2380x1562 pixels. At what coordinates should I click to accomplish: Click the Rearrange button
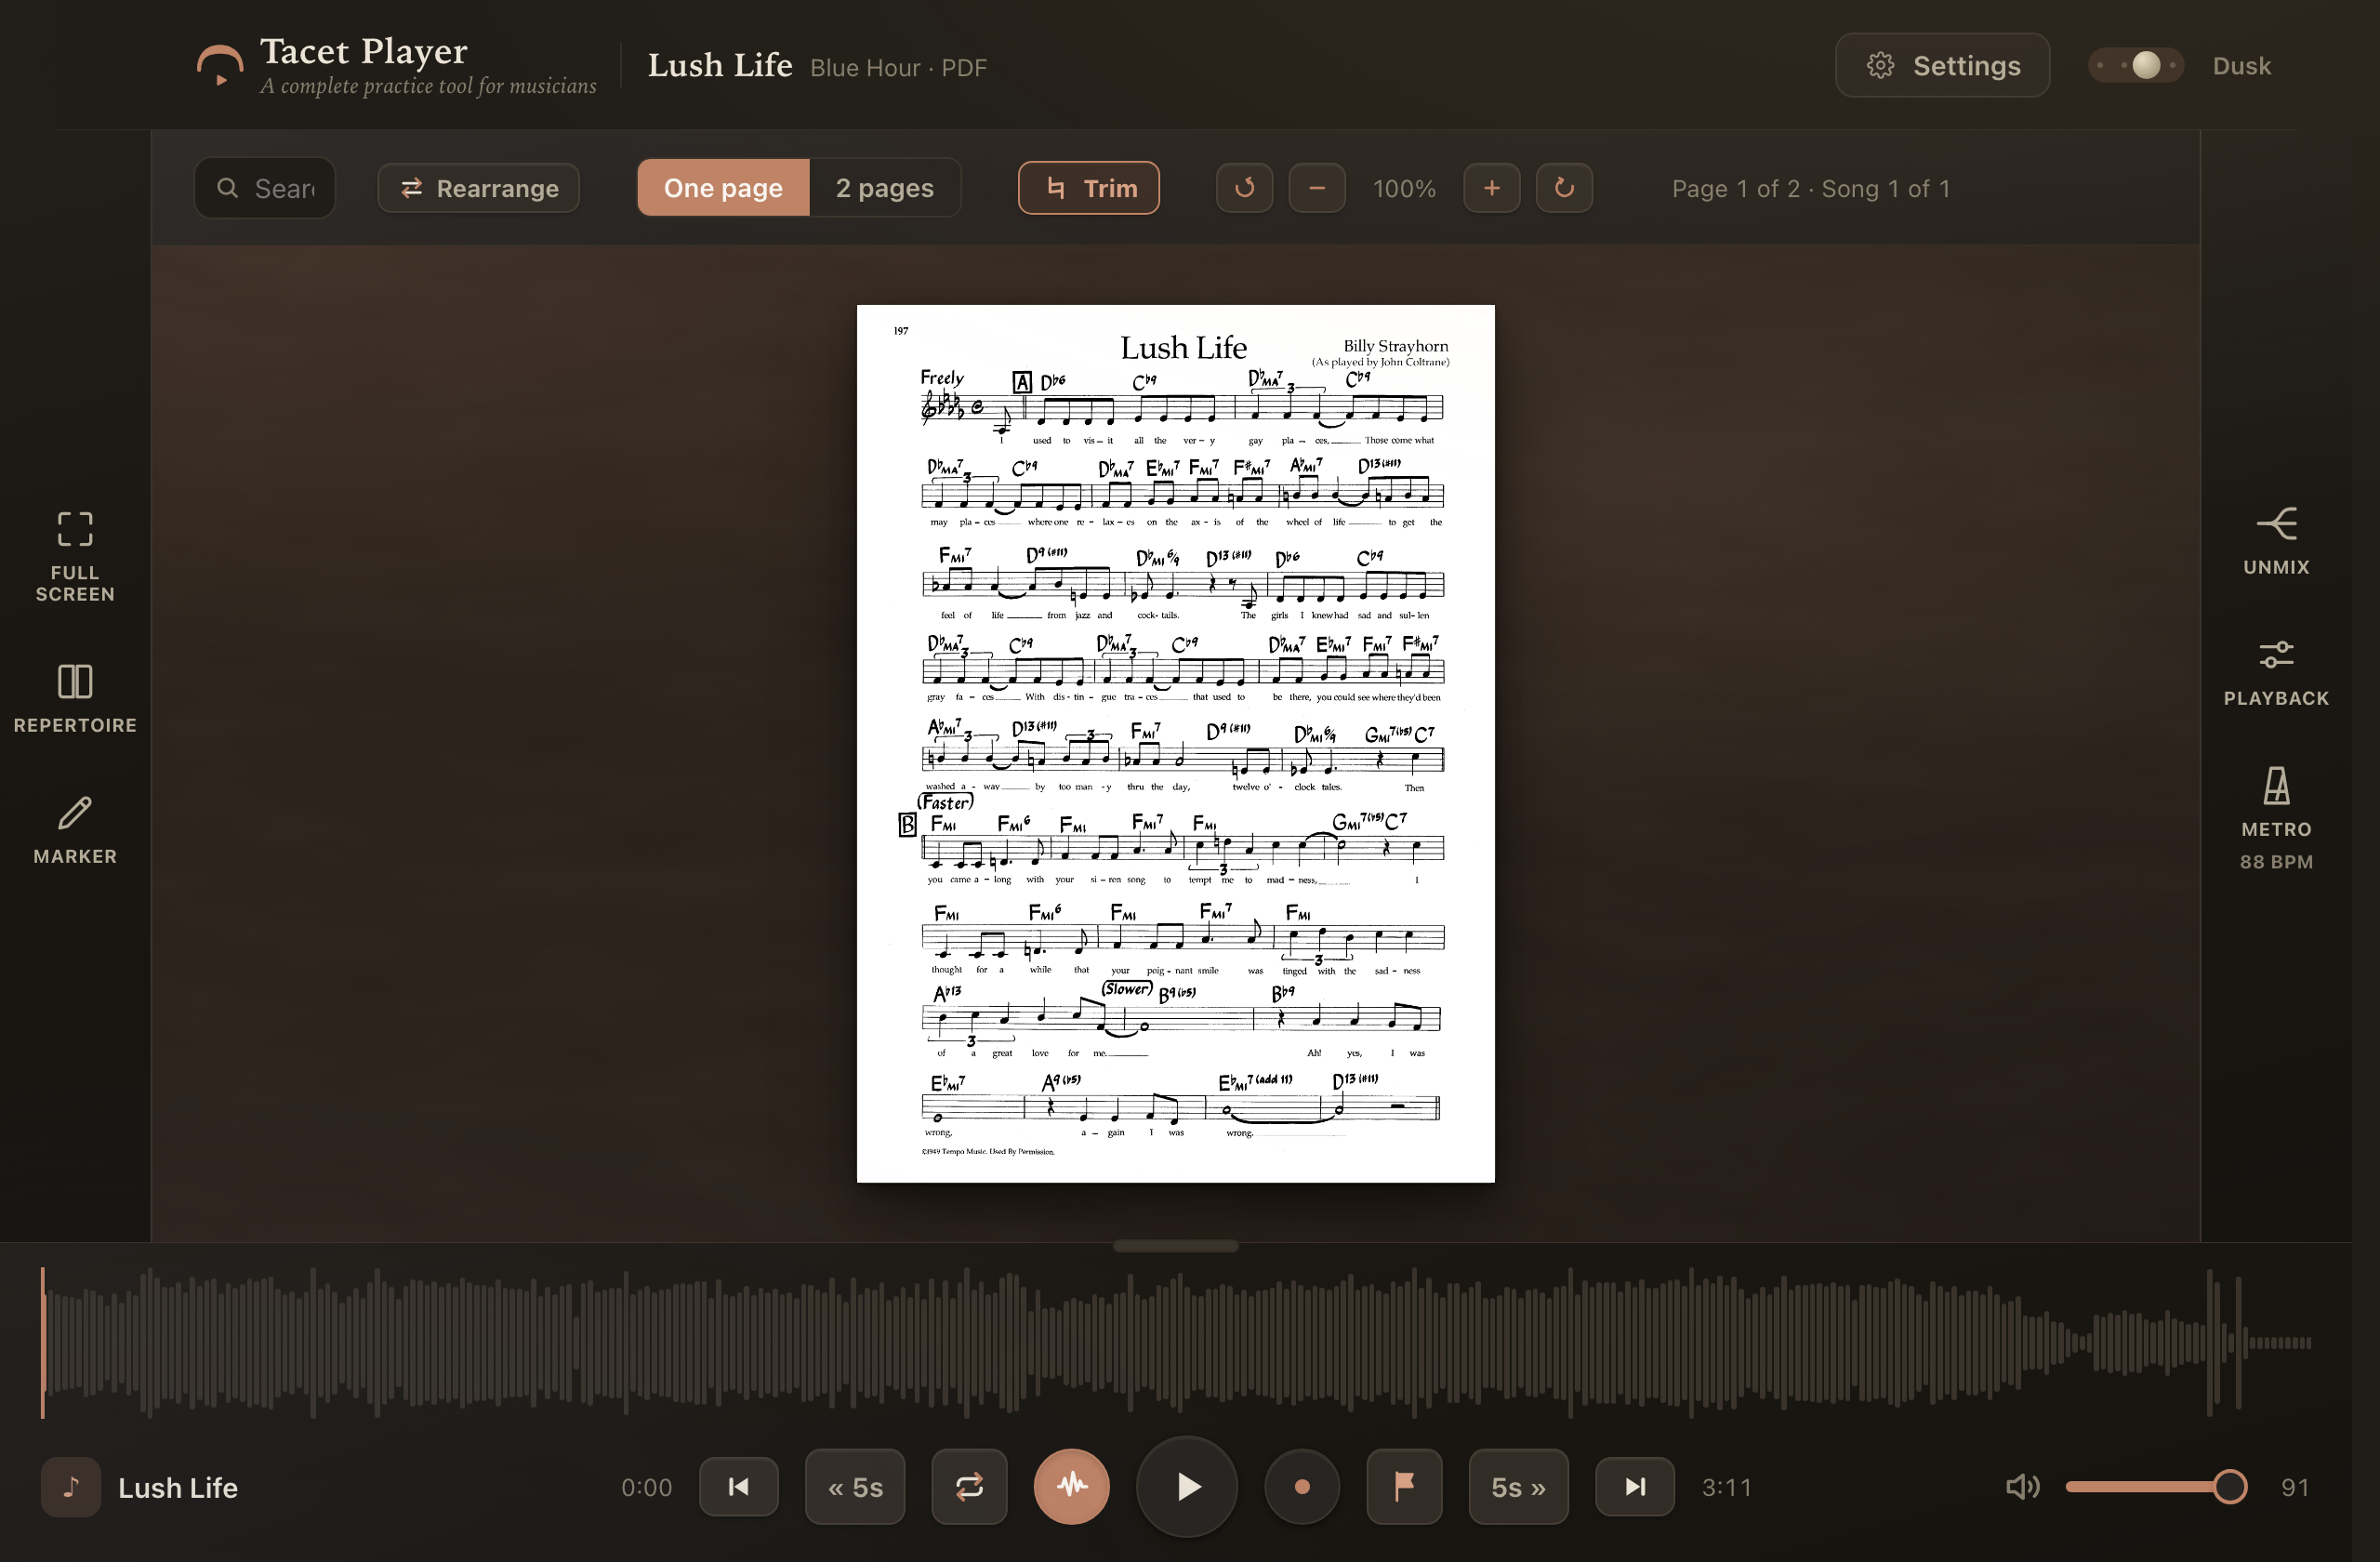479,188
